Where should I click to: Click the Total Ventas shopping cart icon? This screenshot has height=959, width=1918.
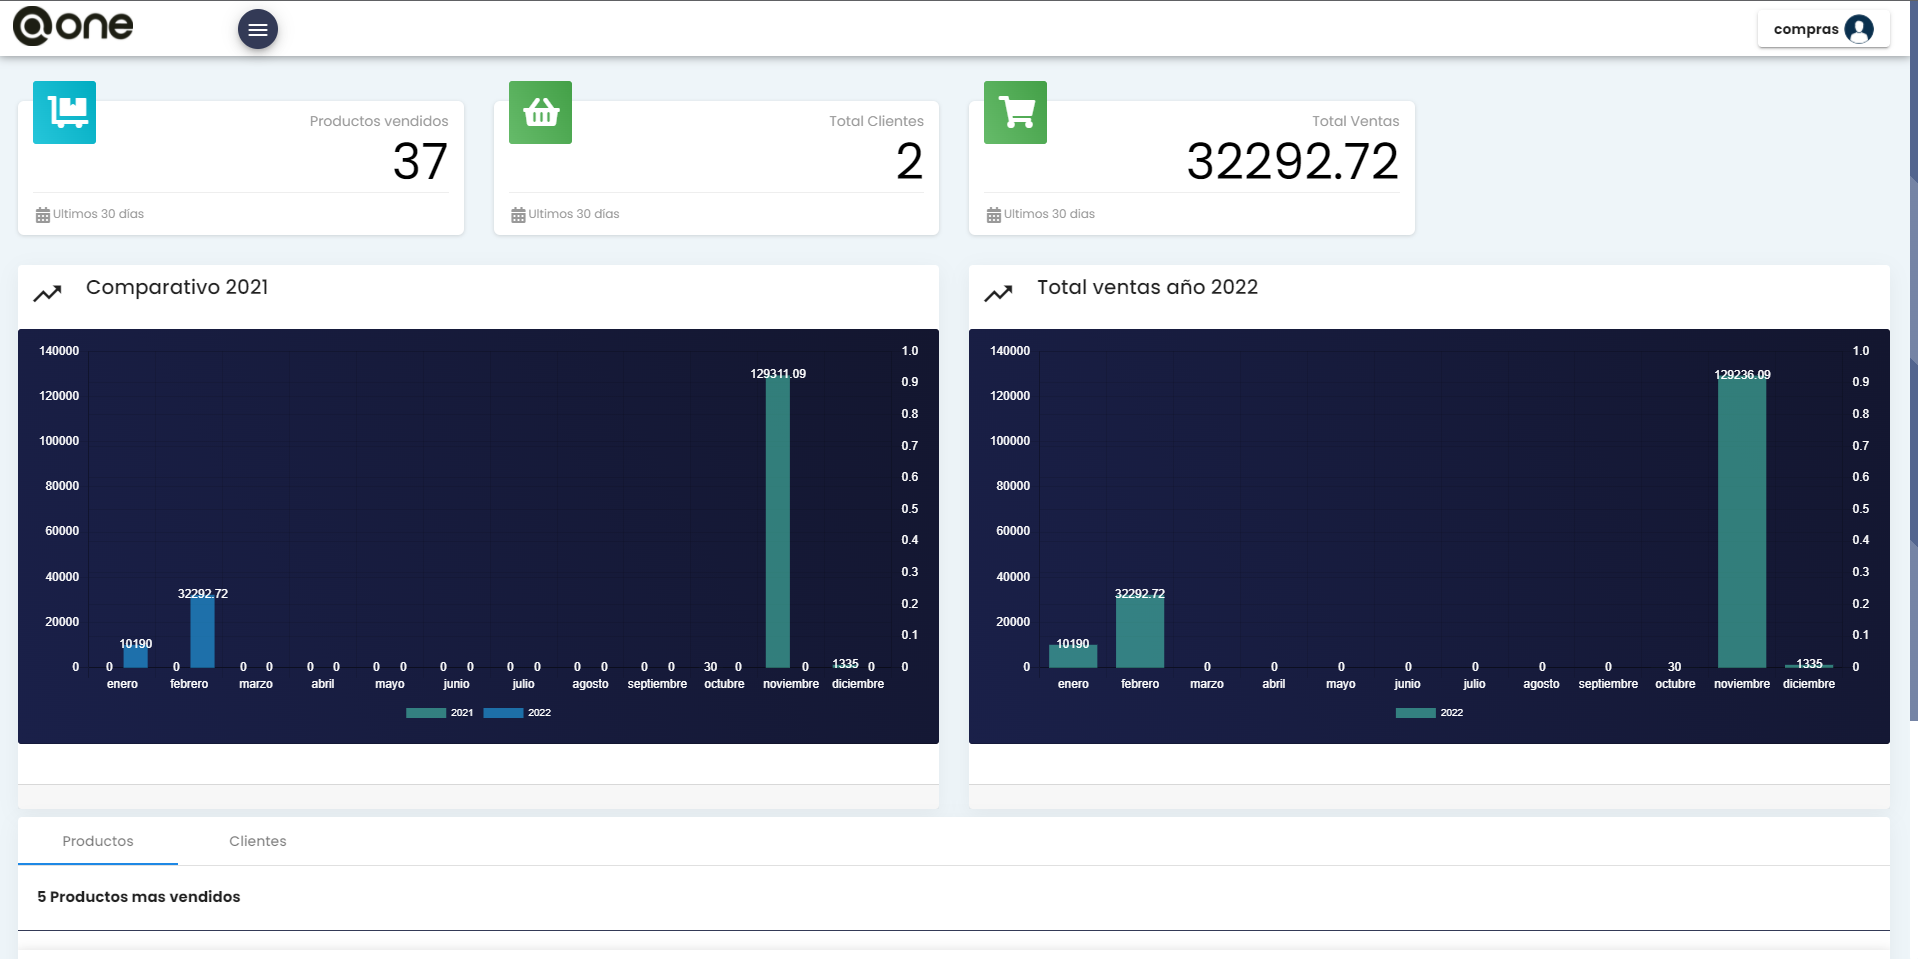point(1015,112)
